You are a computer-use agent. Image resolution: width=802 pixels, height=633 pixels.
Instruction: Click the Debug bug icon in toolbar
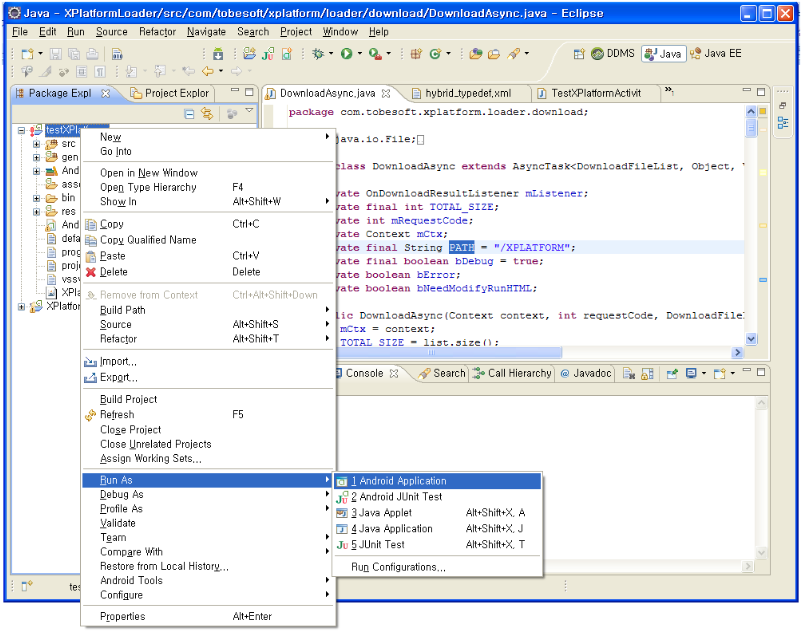click(x=320, y=53)
